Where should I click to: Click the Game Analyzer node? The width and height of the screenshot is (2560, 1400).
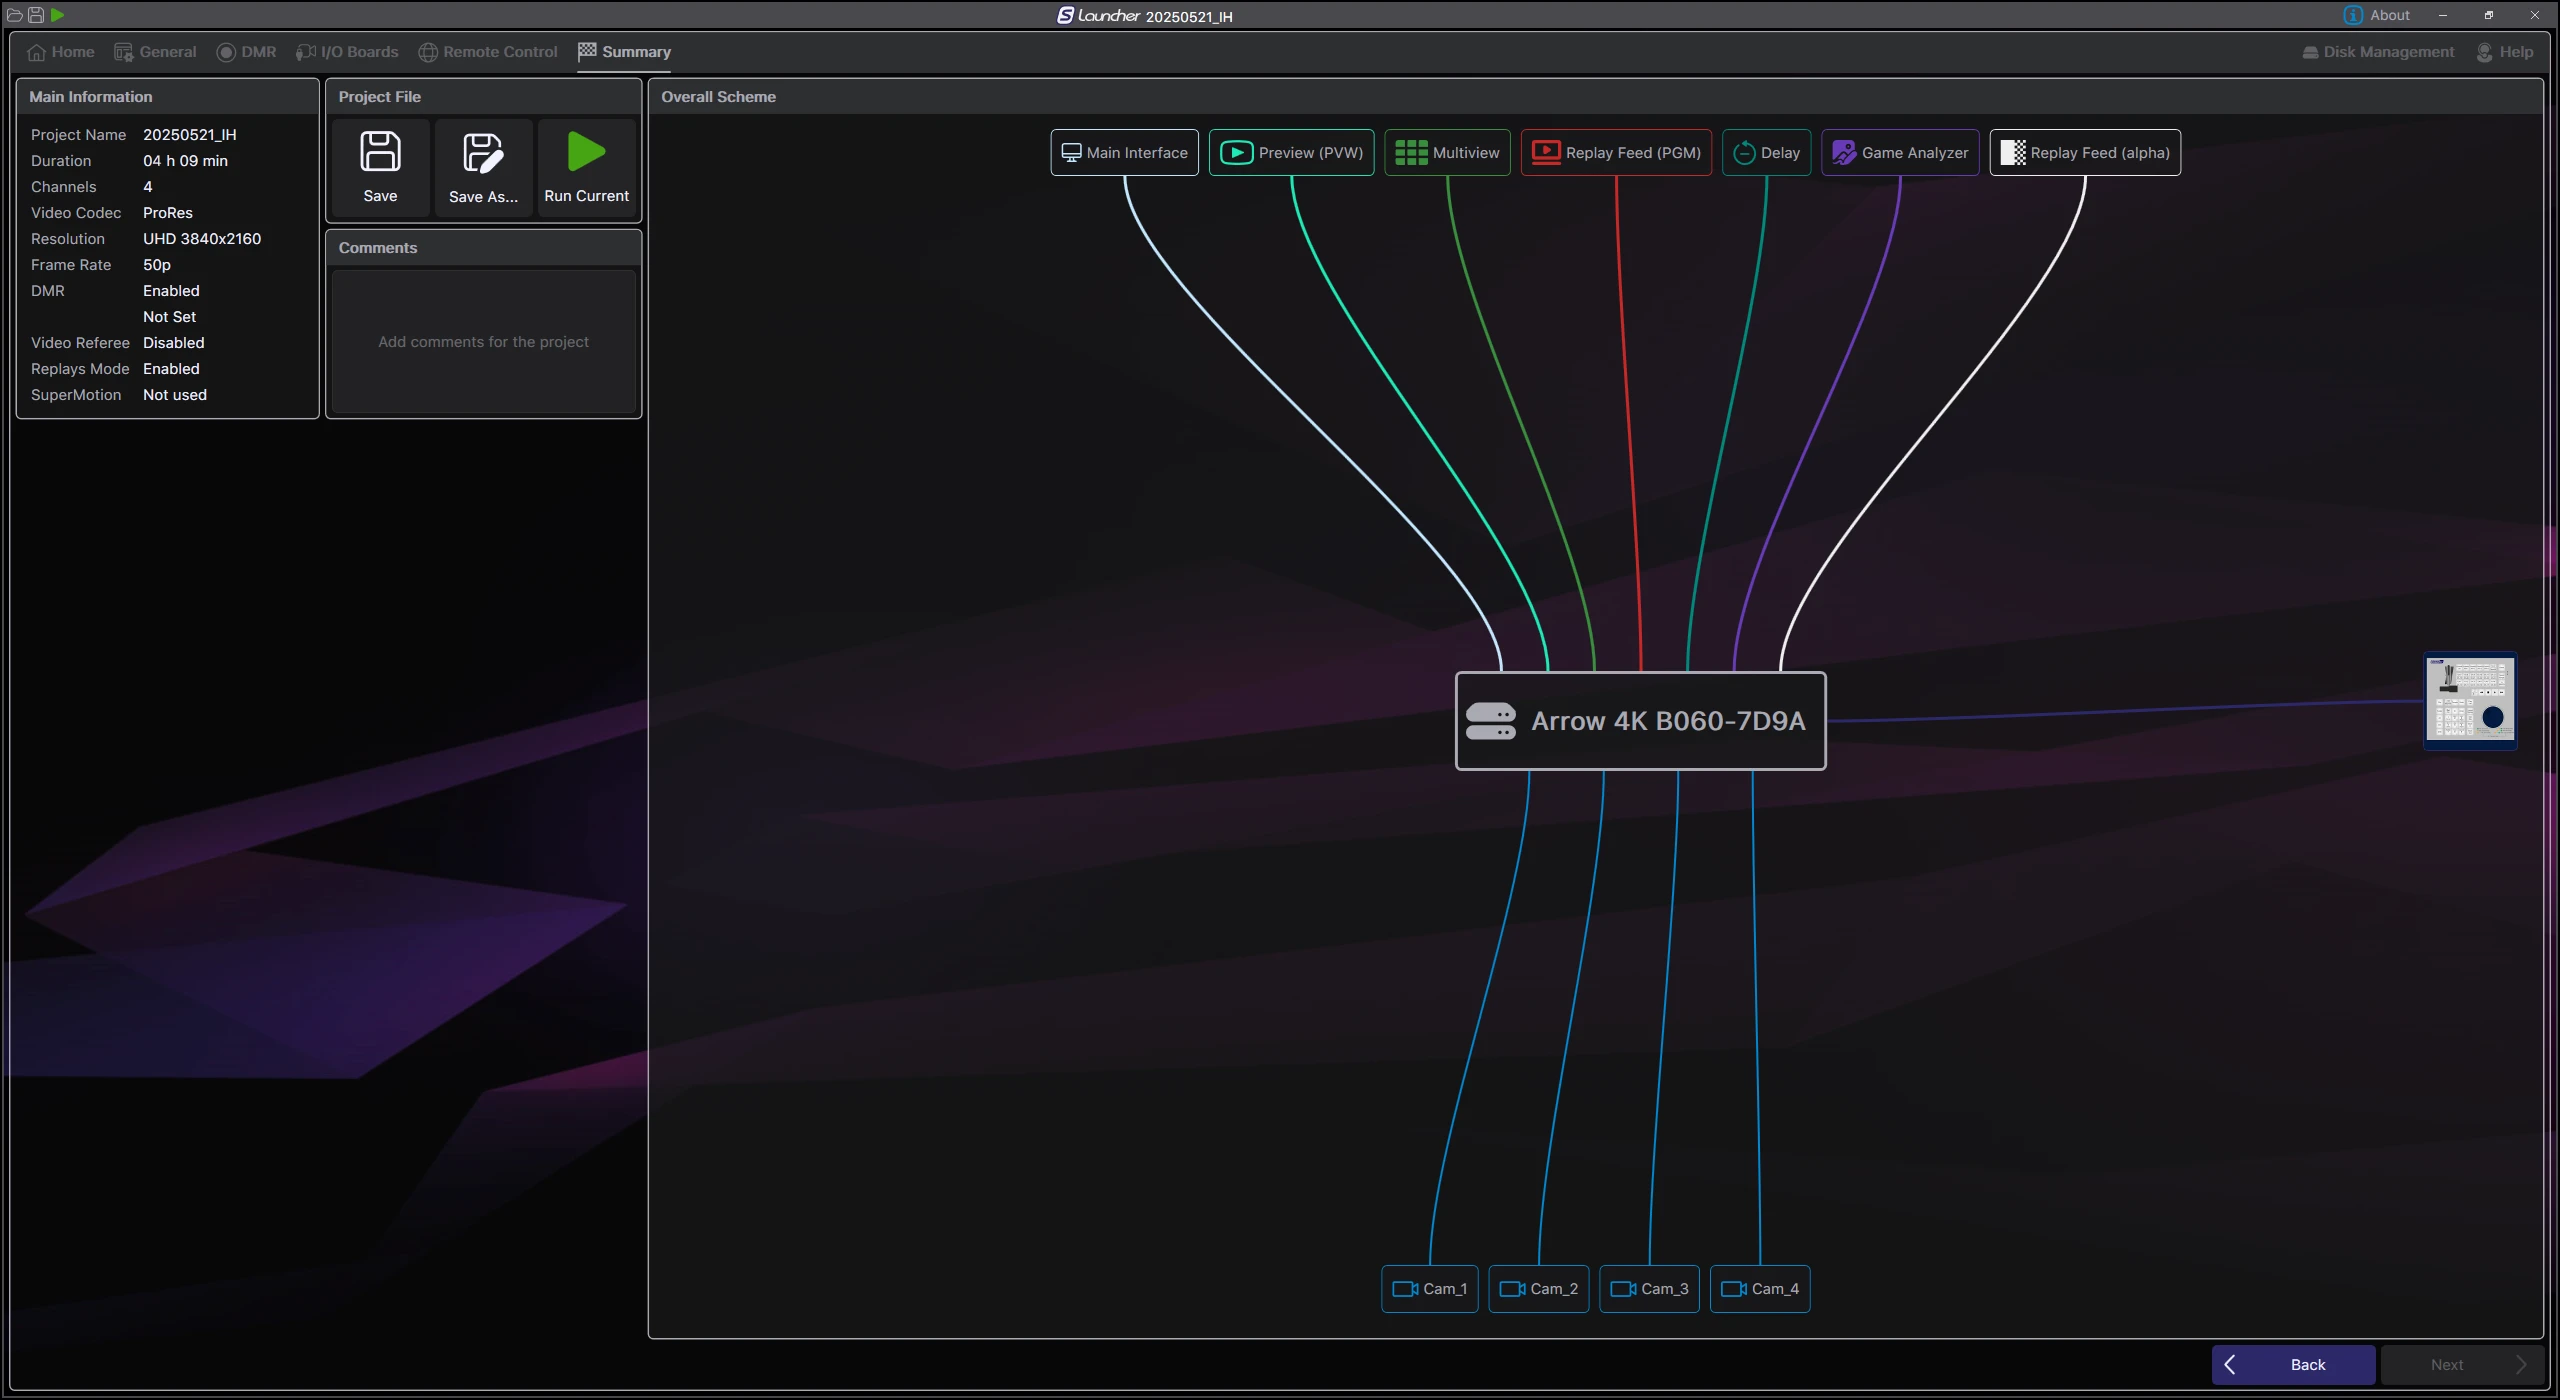click(x=1900, y=153)
